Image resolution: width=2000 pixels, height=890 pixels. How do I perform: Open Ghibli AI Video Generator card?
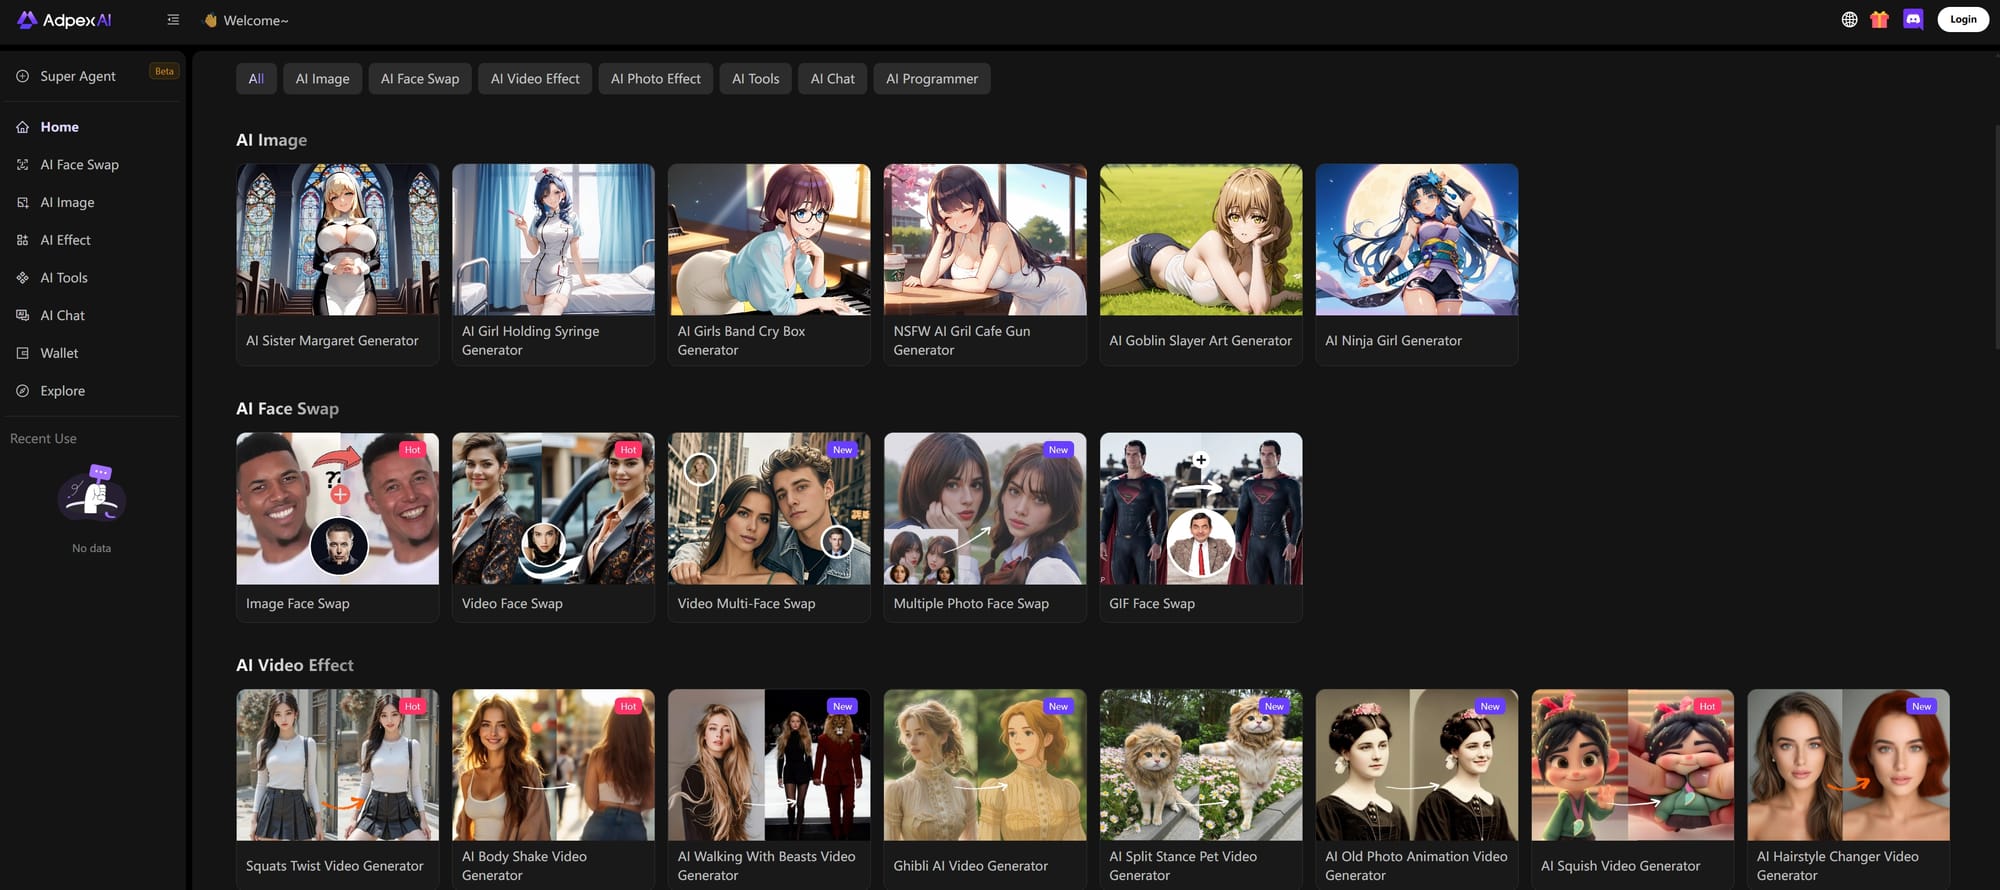coord(985,788)
